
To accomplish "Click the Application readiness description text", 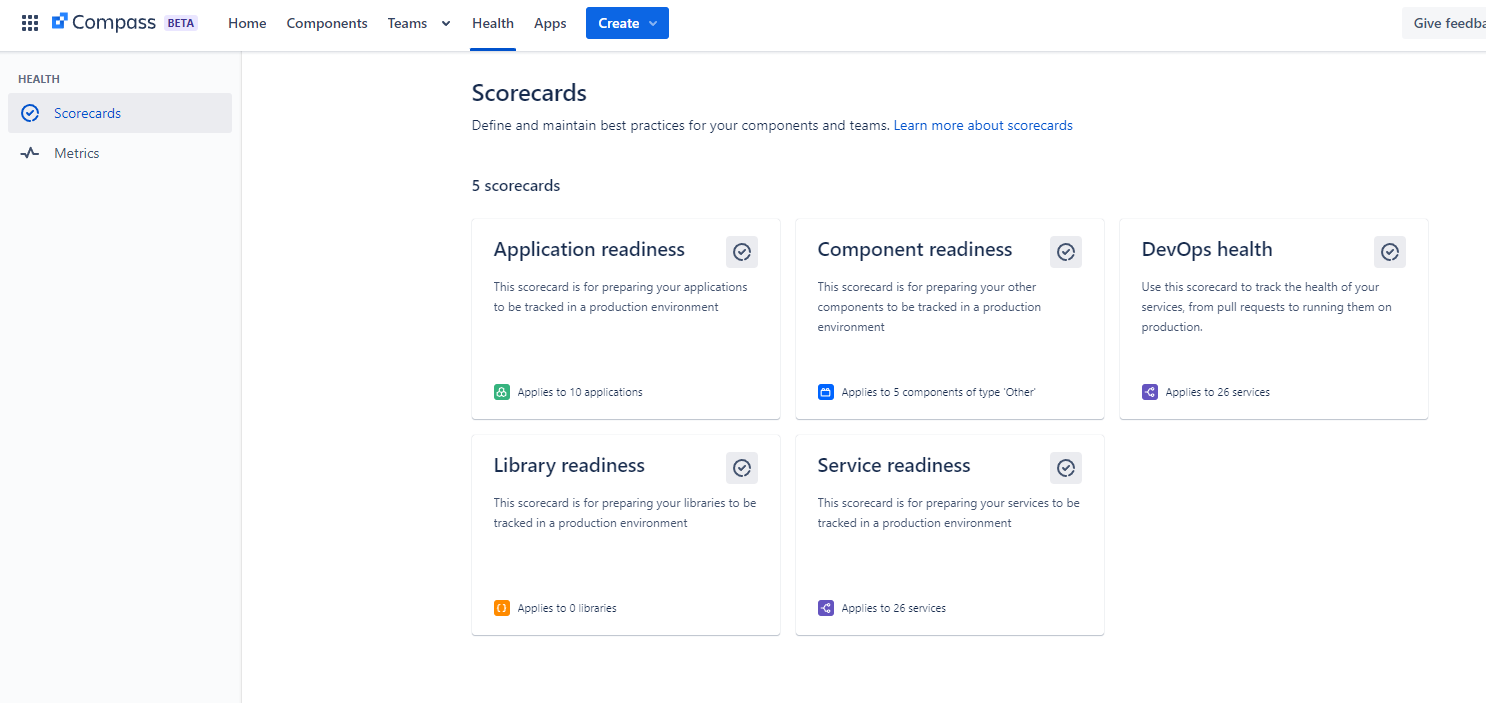I will pyautogui.click(x=620, y=297).
